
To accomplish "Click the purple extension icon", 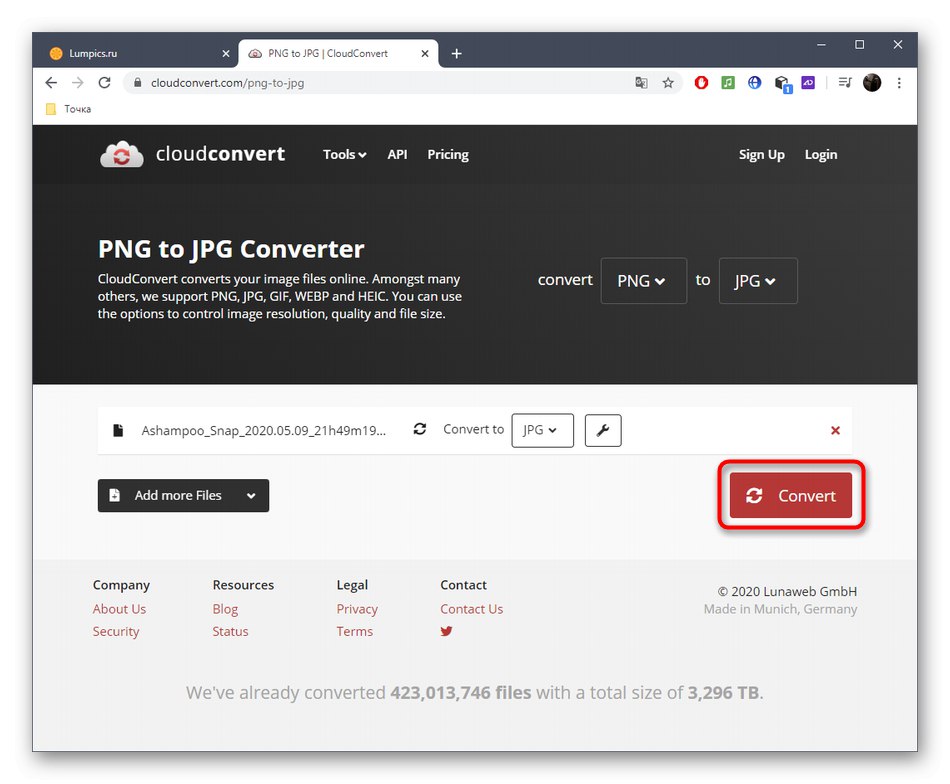I will [x=808, y=82].
